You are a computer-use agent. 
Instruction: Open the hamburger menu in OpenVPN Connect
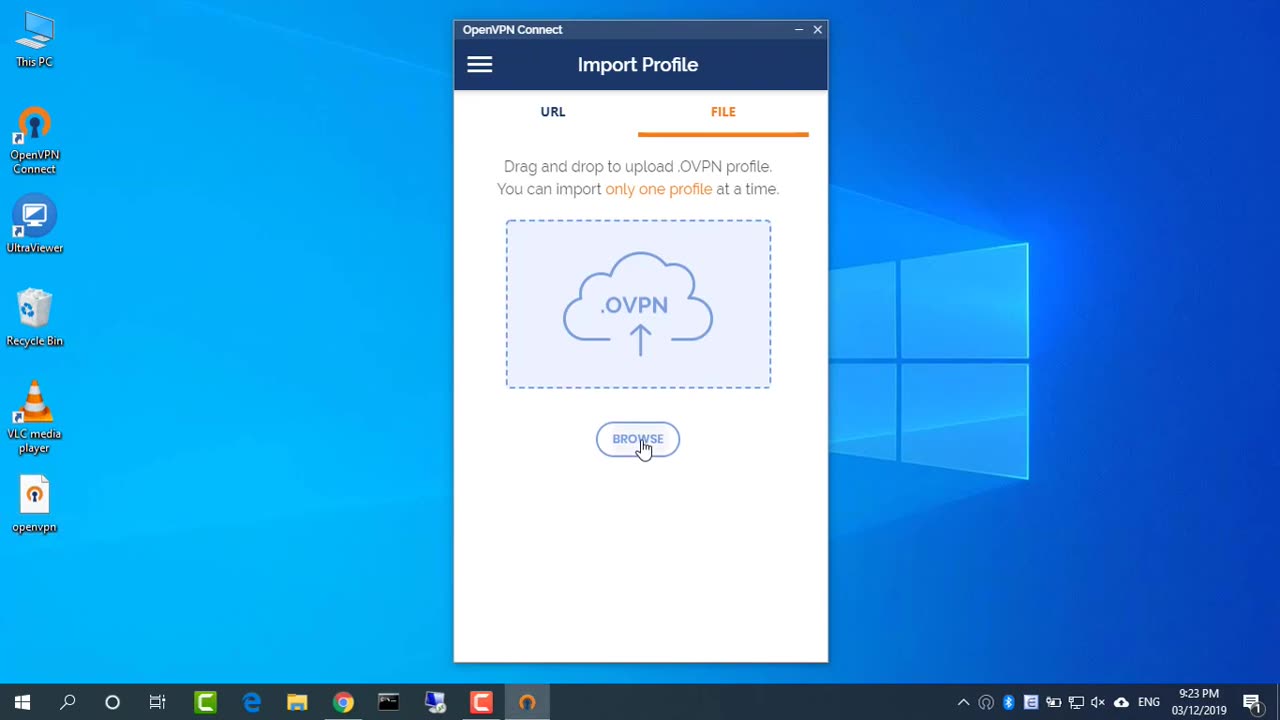click(x=480, y=65)
